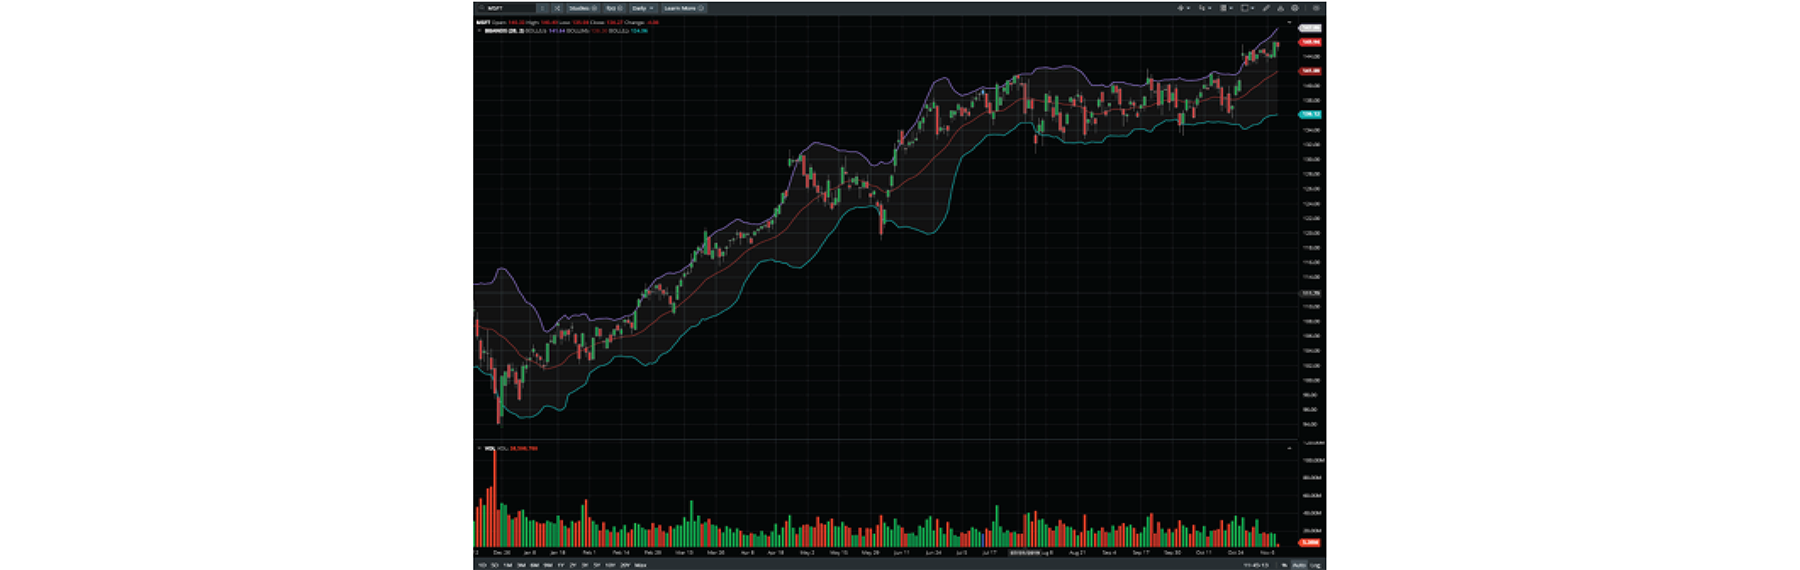The width and height of the screenshot is (1800, 570).
Task: Click the Learn More button
Action: click(x=683, y=8)
